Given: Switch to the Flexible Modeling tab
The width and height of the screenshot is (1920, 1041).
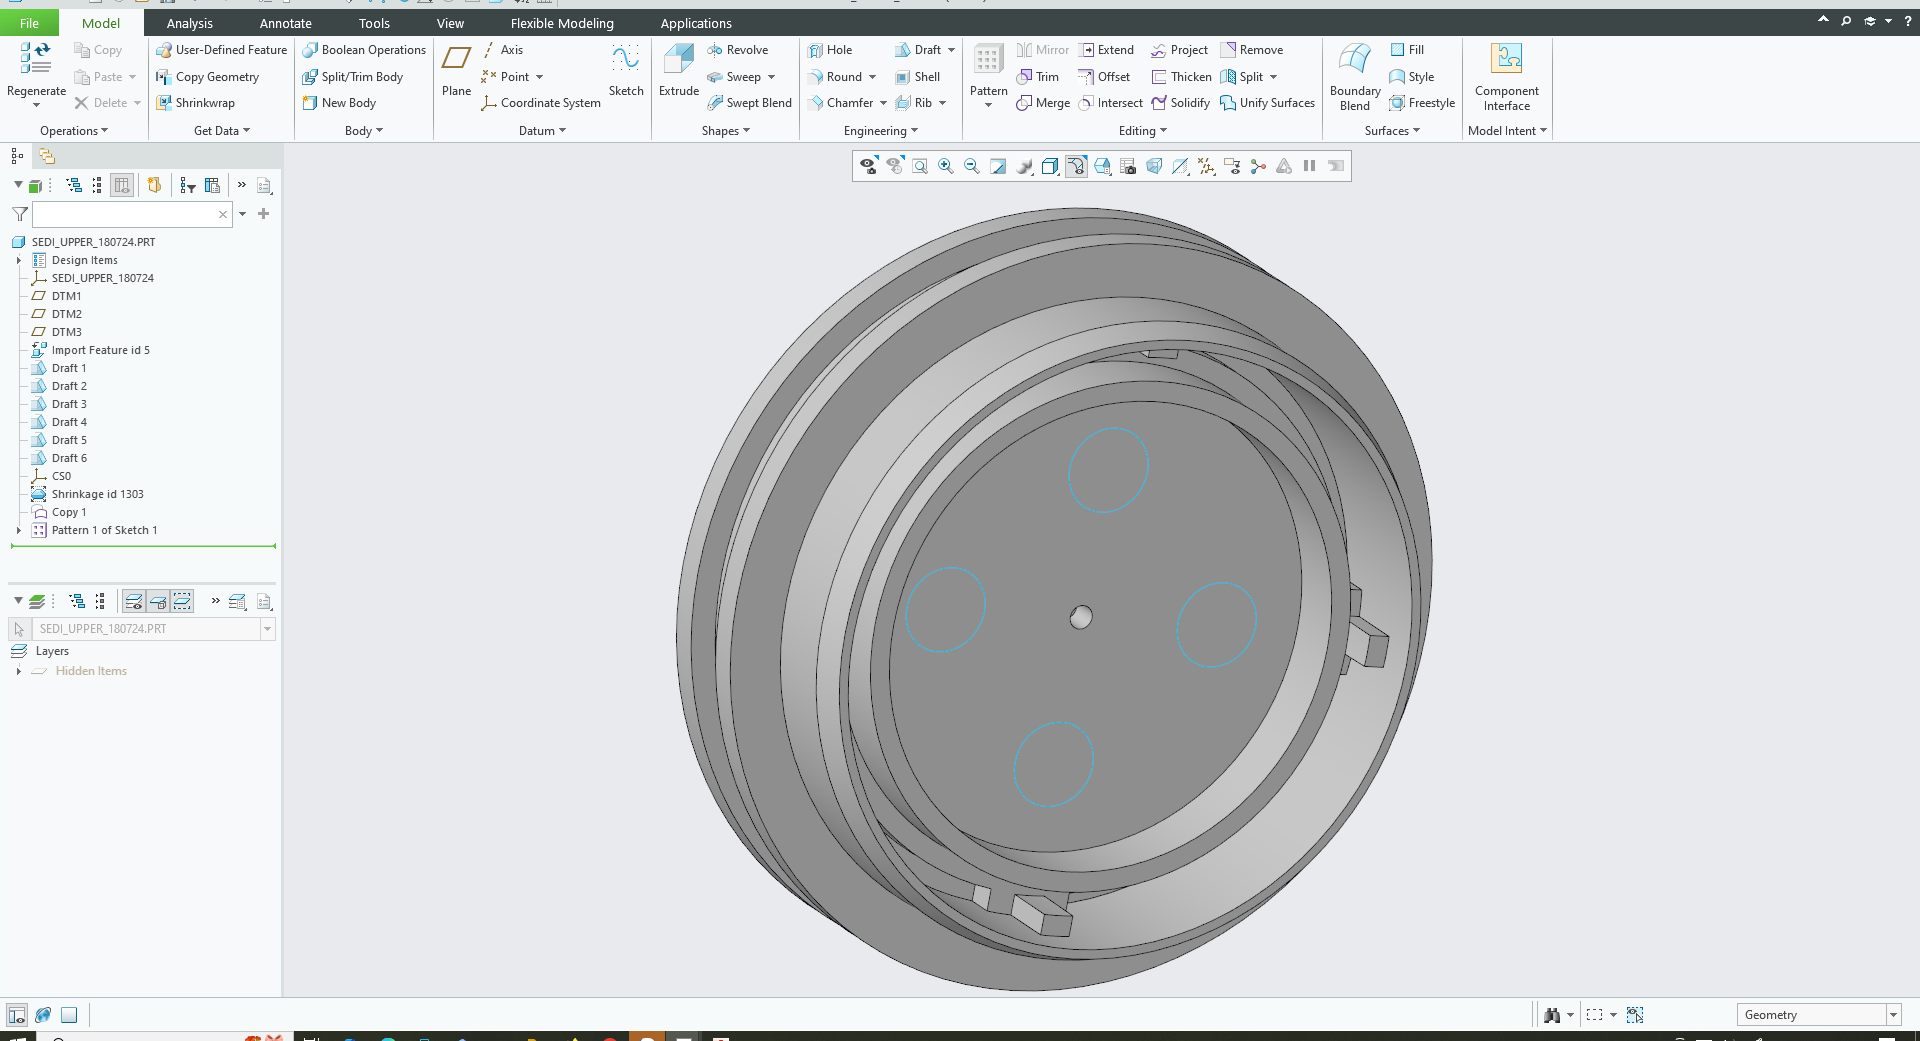Looking at the screenshot, I should click(x=562, y=23).
